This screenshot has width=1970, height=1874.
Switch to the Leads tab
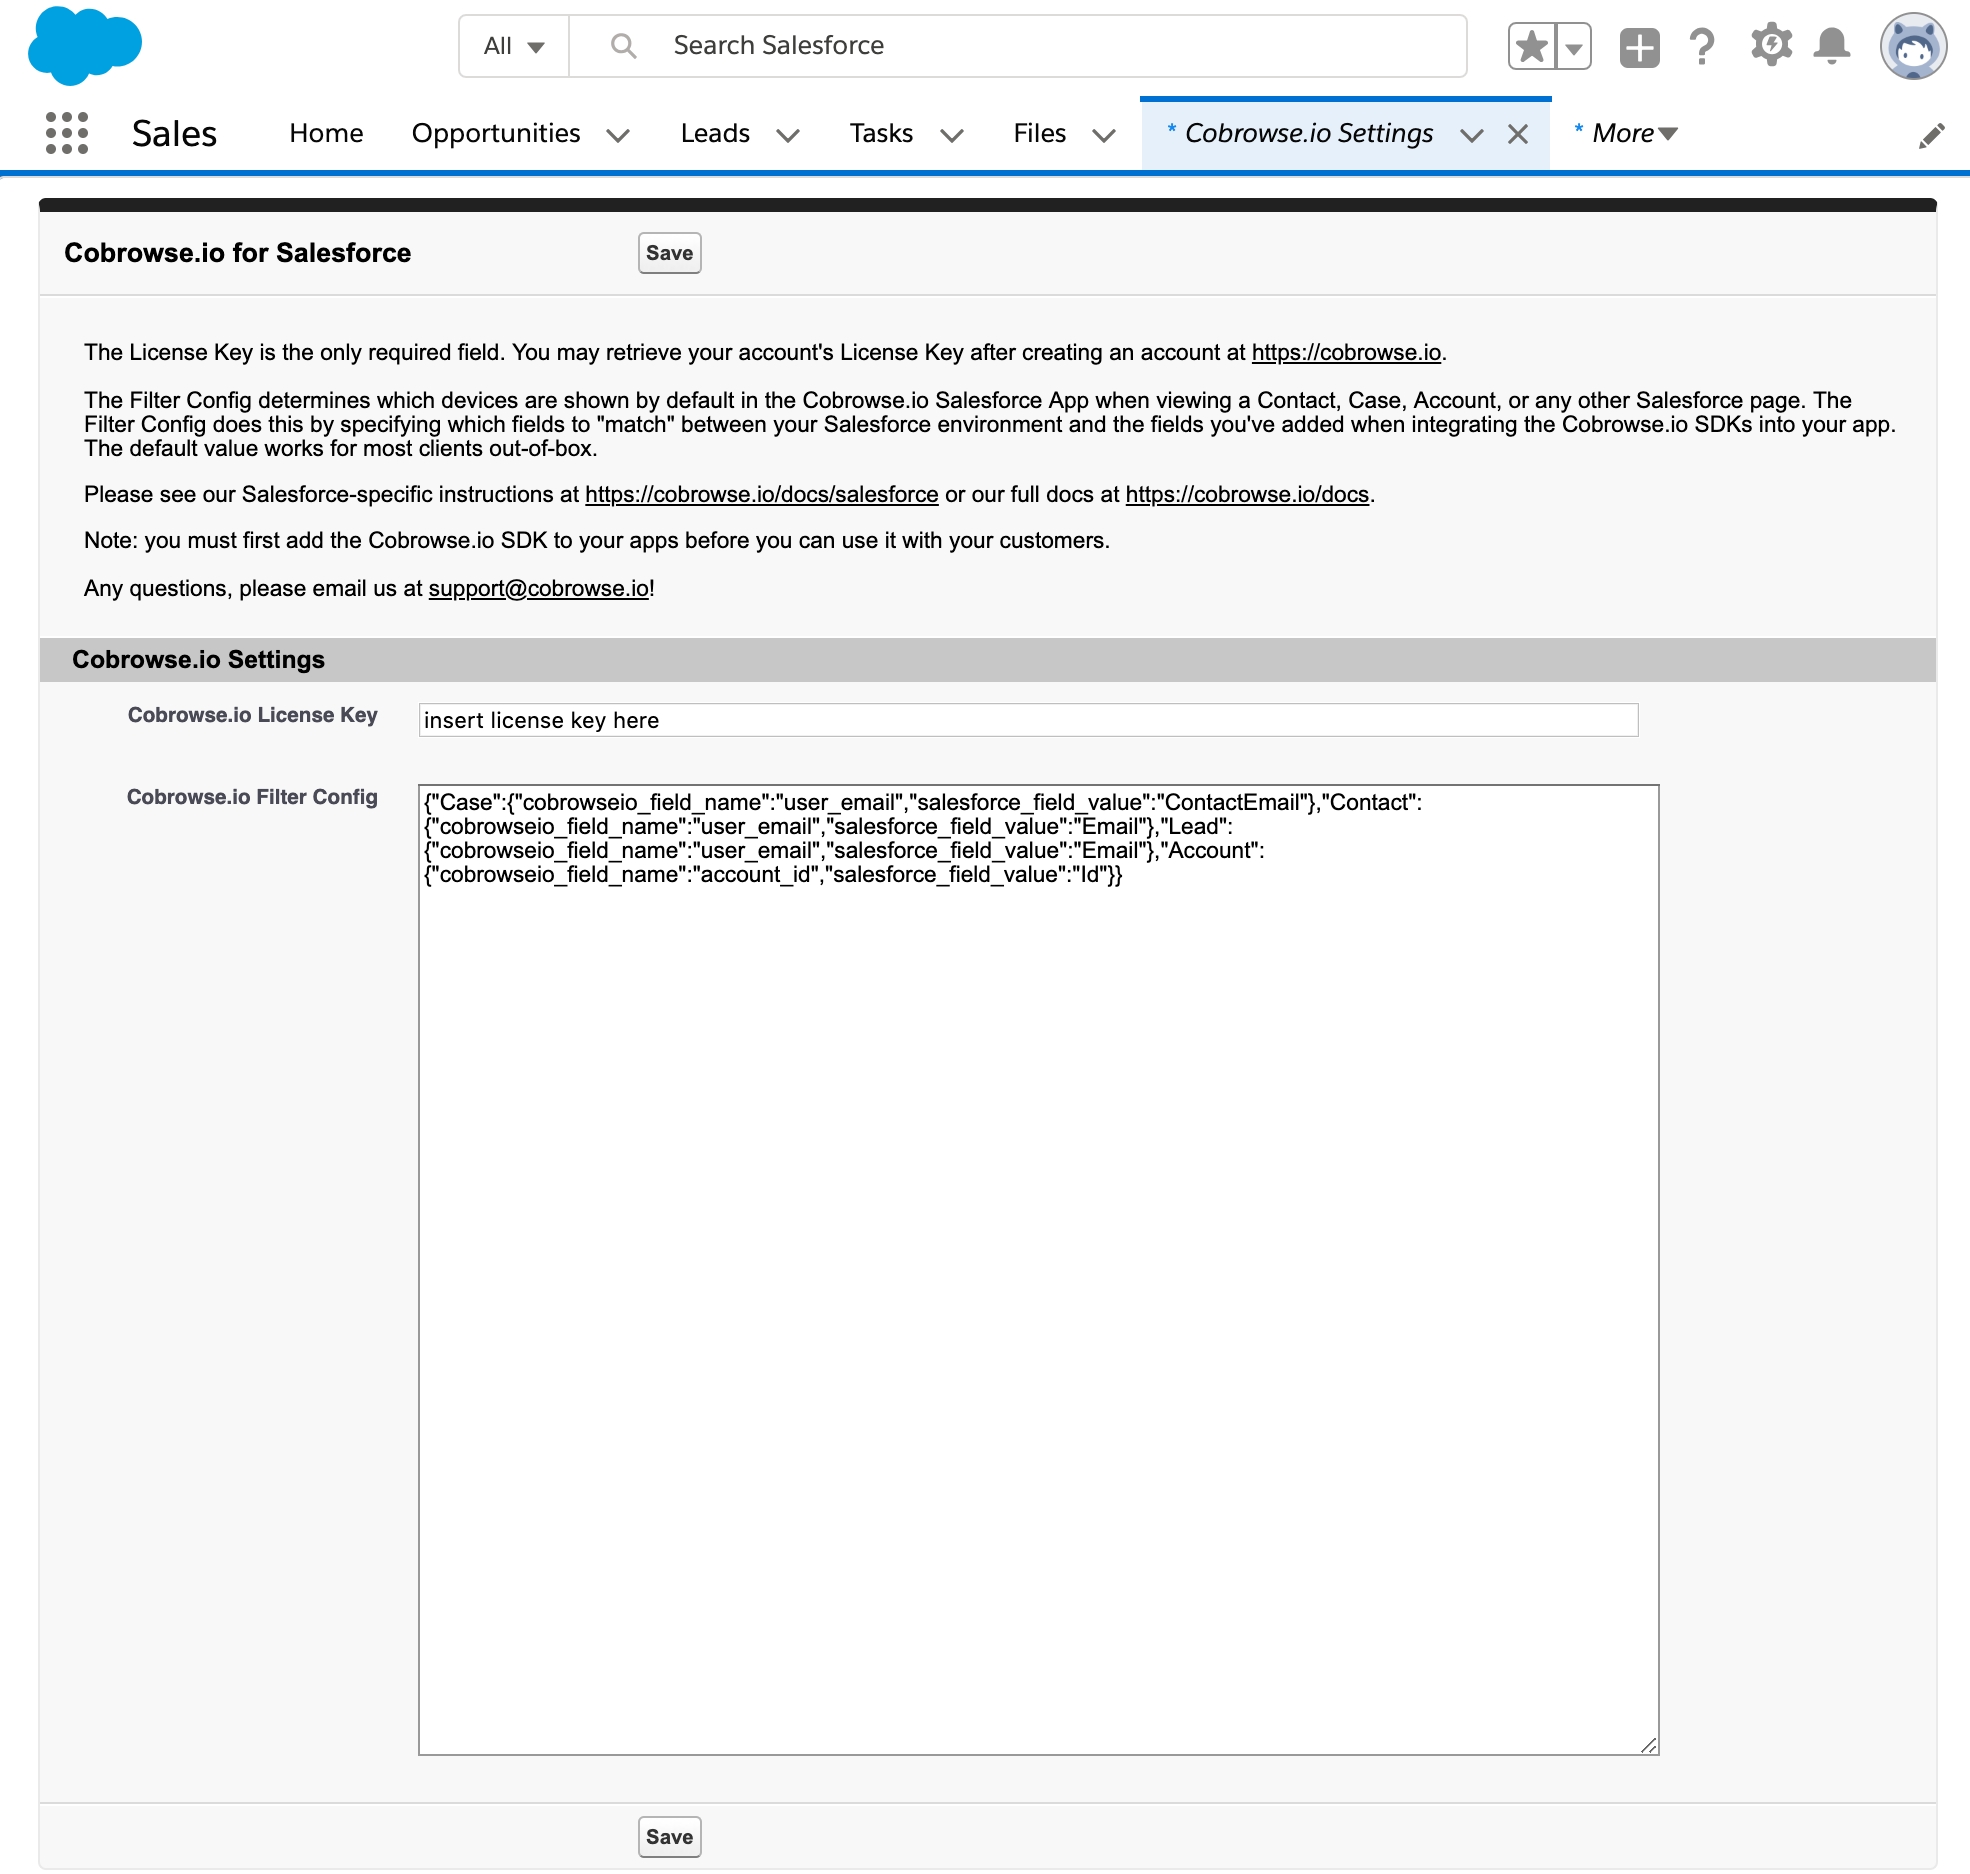[715, 133]
